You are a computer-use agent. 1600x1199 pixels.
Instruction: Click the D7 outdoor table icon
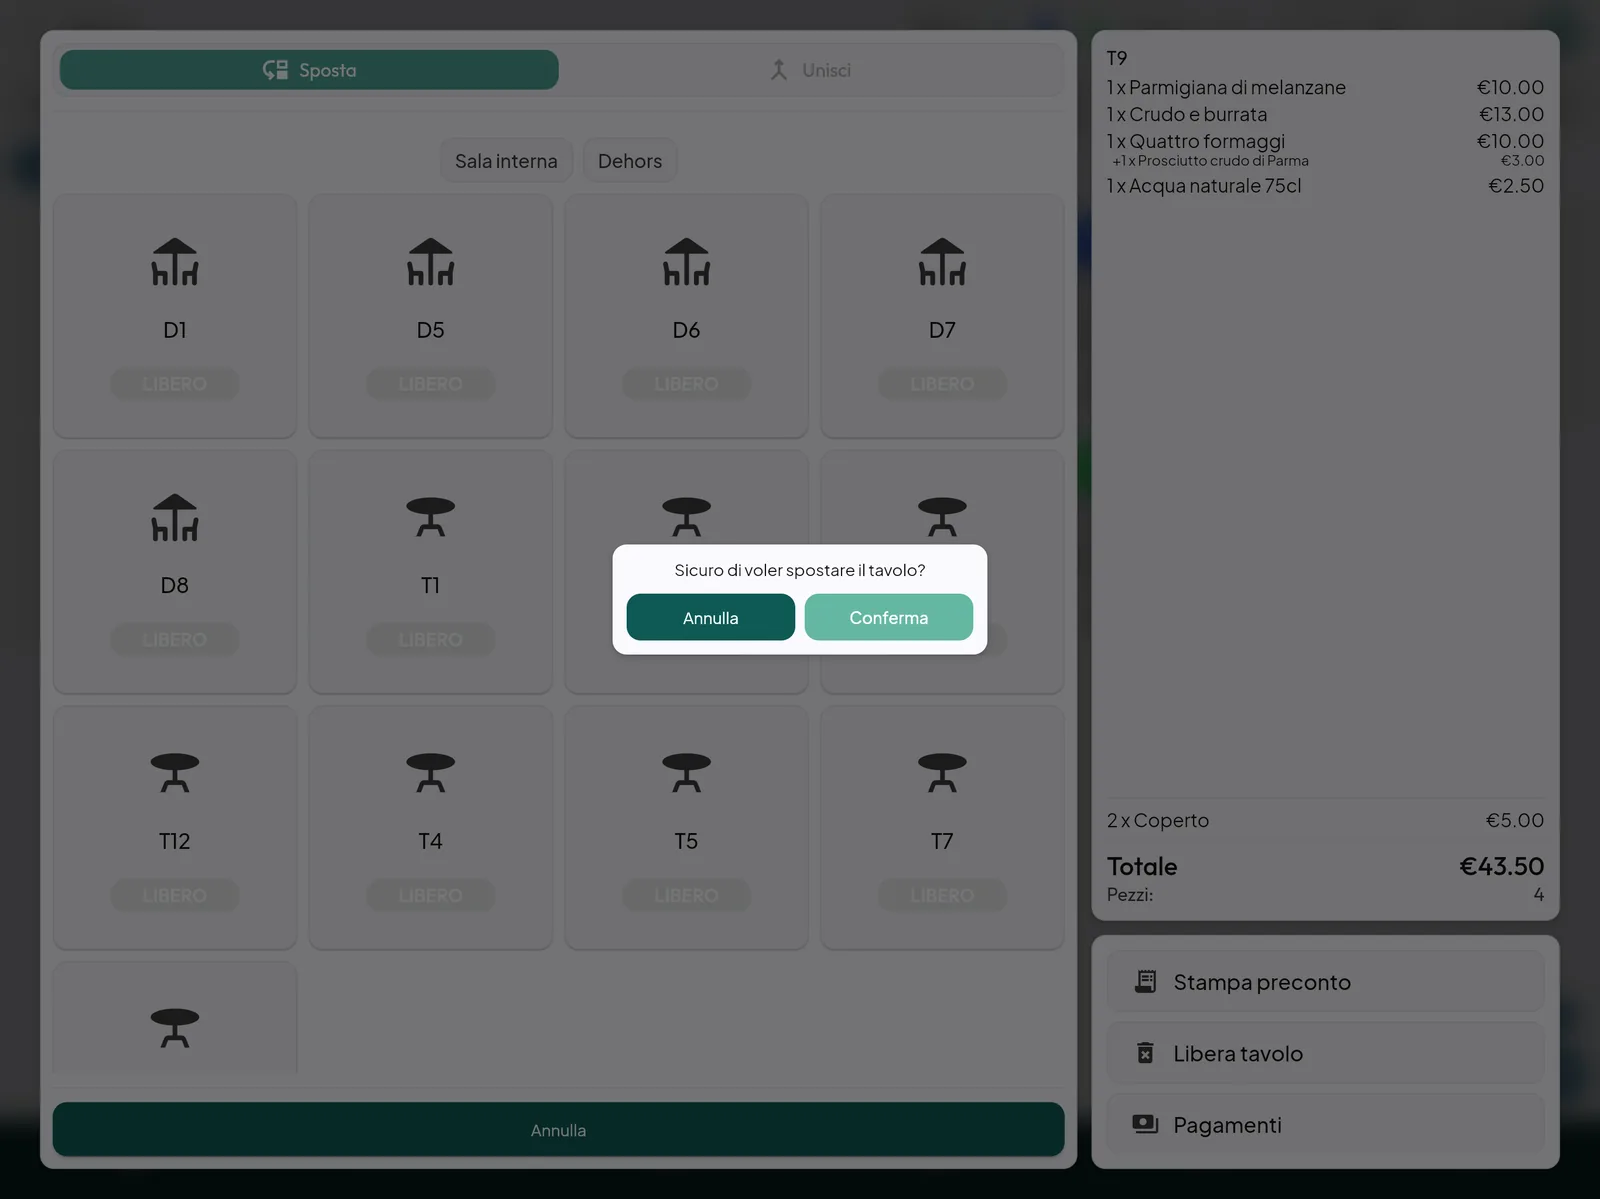coord(943,262)
